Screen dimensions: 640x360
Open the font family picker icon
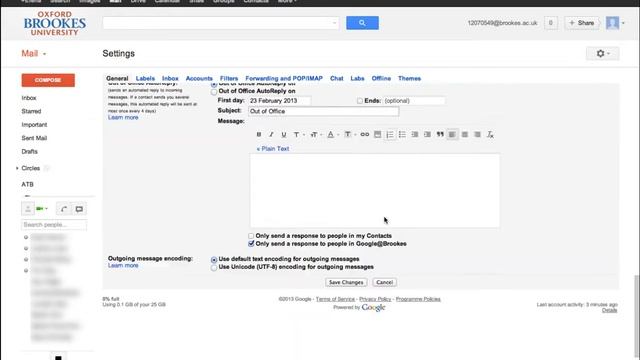coord(297,134)
